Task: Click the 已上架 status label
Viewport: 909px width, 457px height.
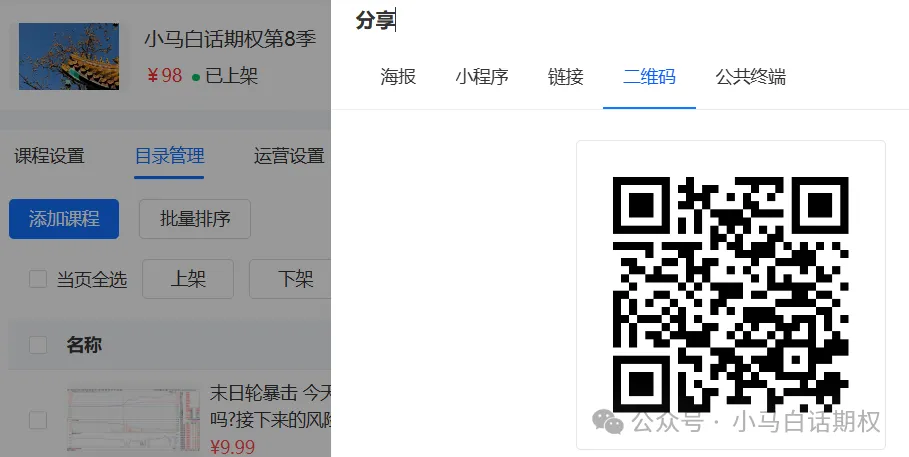Action: [x=231, y=75]
